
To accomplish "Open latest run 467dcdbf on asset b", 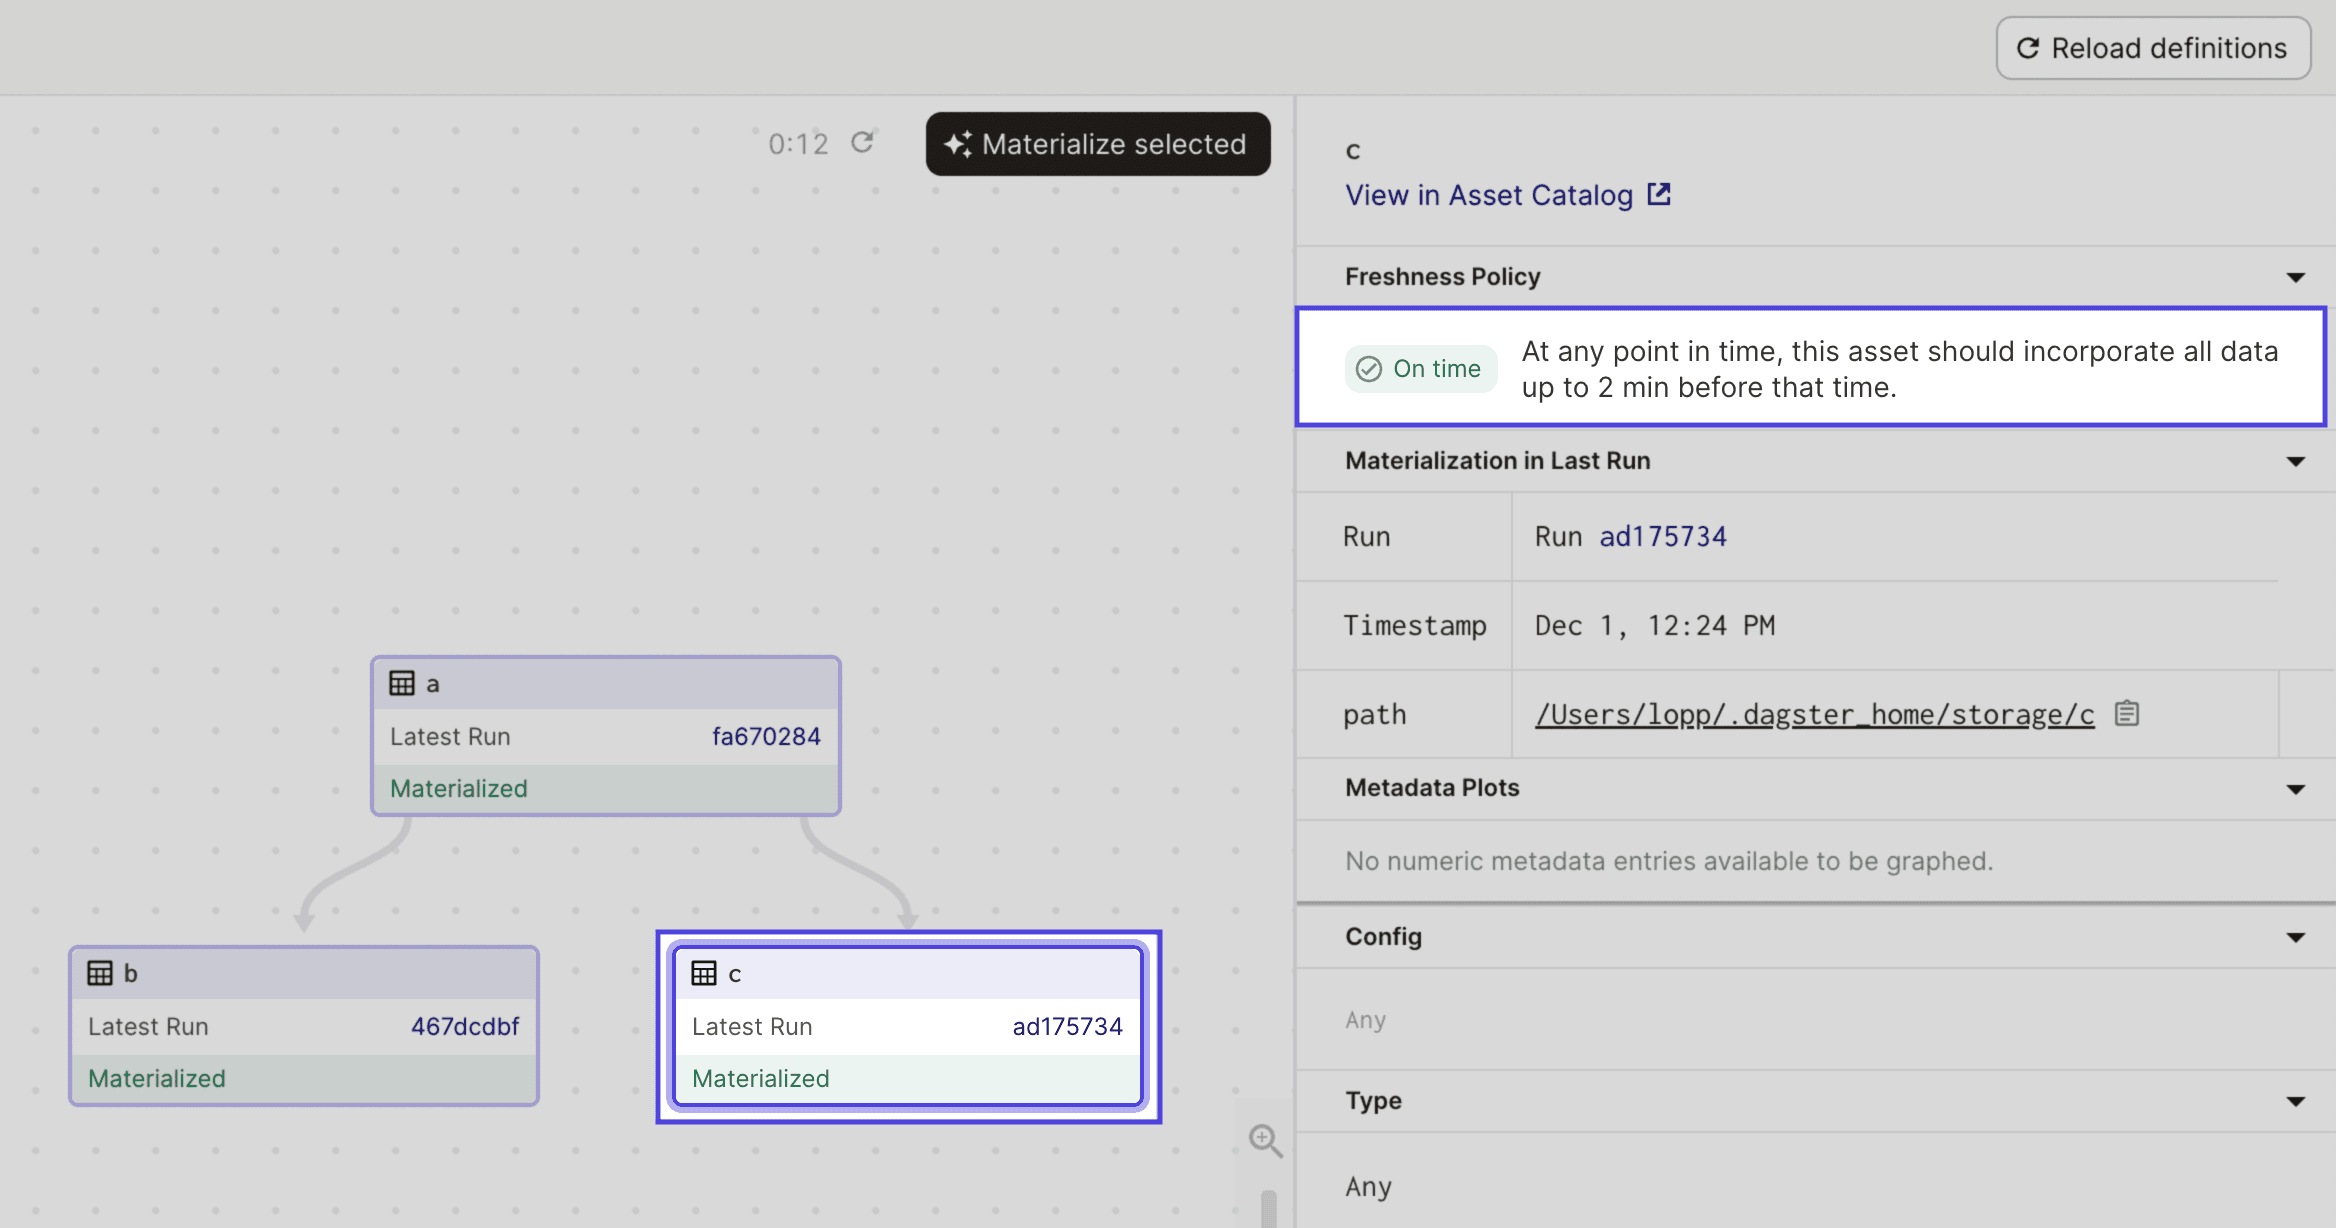I will pyautogui.click(x=465, y=1026).
